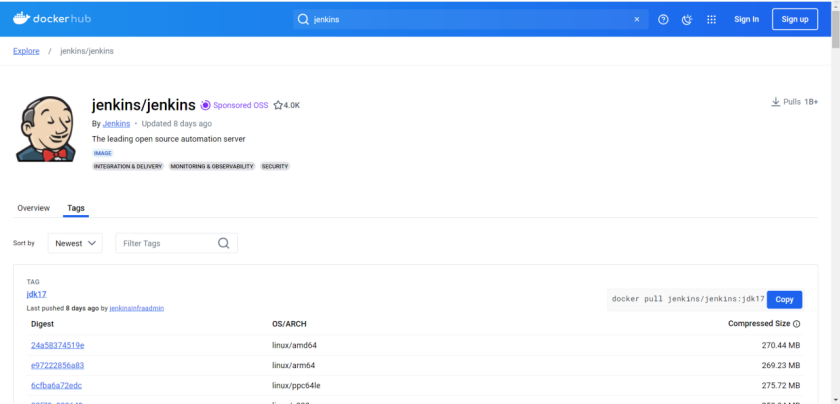Click the 275.72 MB size value
Image resolution: width=840 pixels, height=404 pixels.
click(781, 386)
